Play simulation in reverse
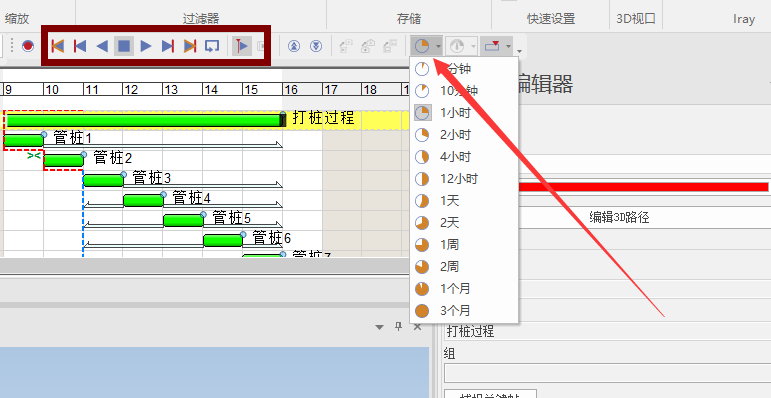Screen dimensions: 771x398 102,46
